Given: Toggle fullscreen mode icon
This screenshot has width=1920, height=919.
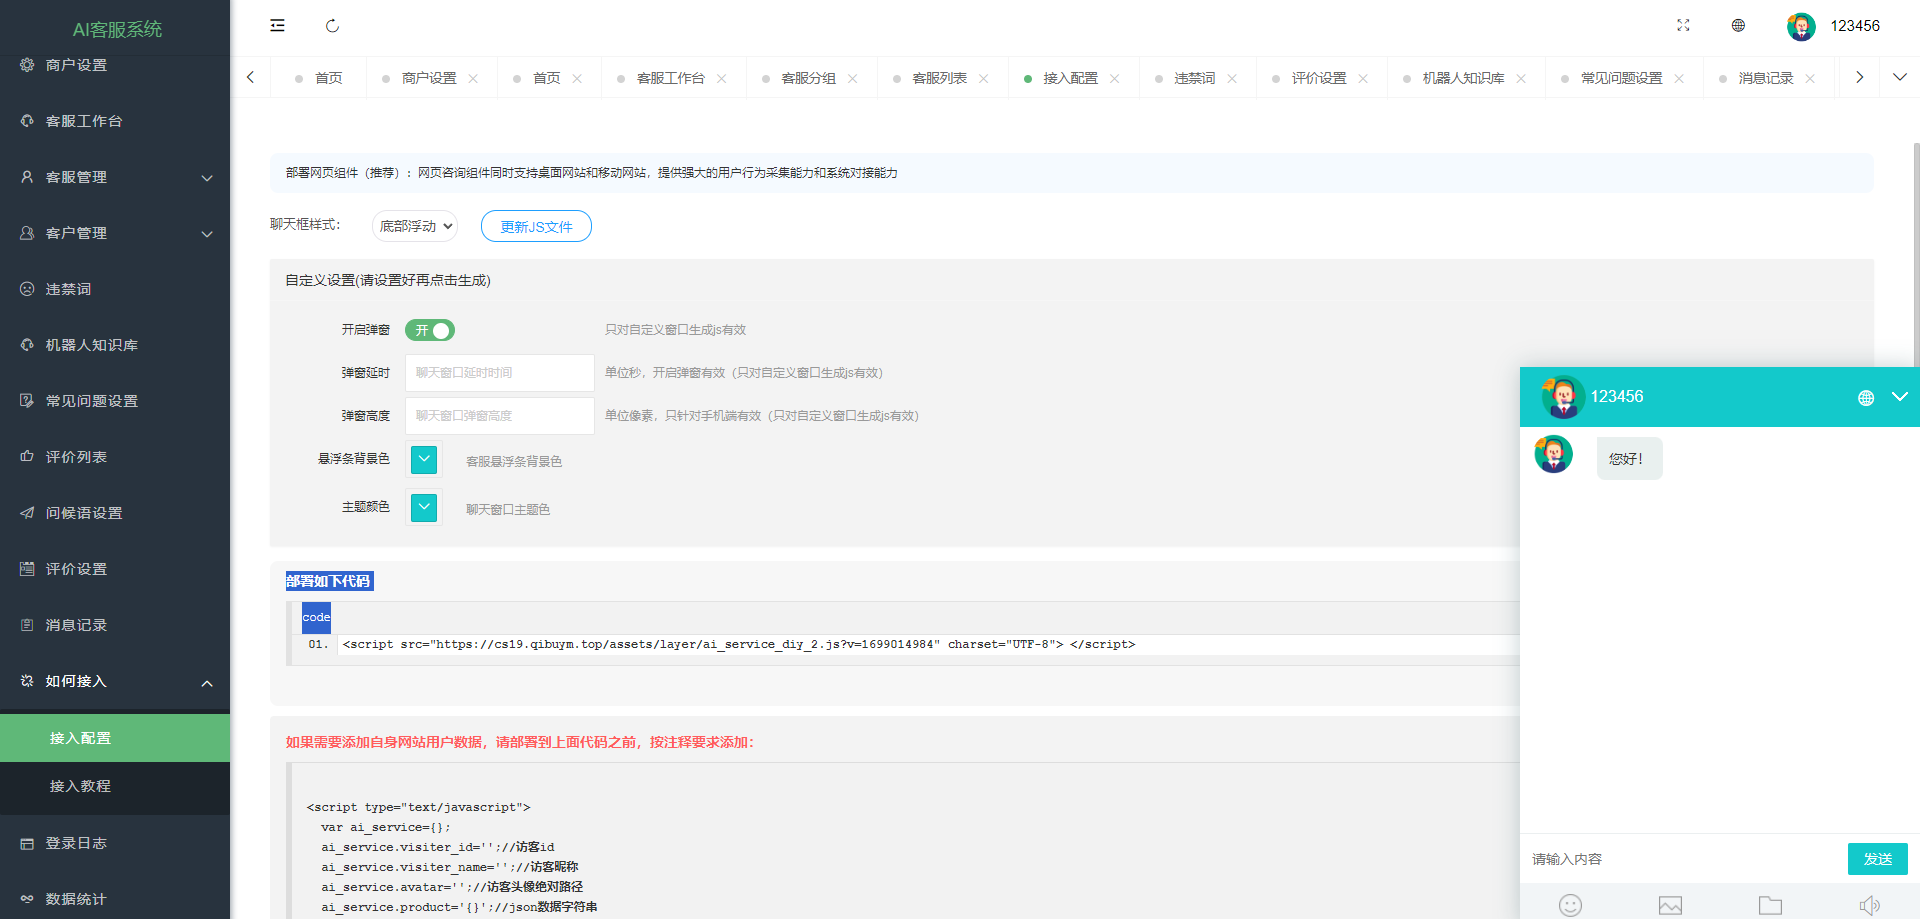Looking at the screenshot, I should click(x=1683, y=26).
